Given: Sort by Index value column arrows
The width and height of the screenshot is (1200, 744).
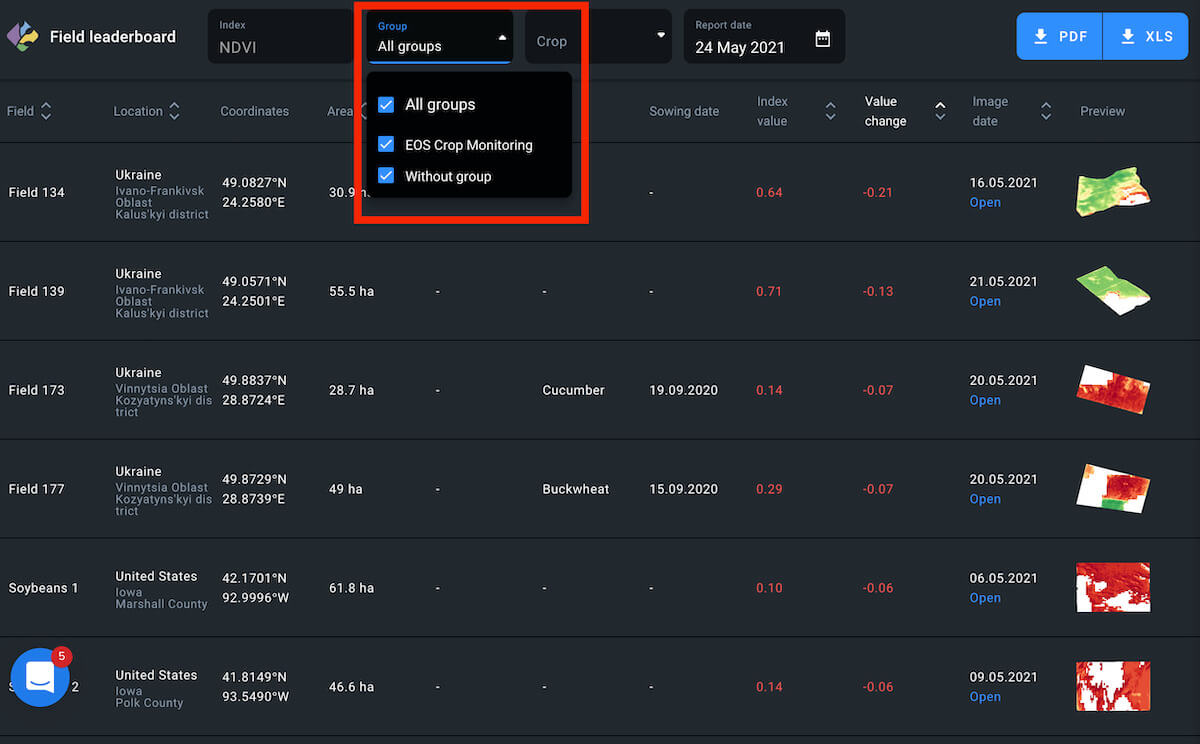Looking at the screenshot, I should tap(830, 111).
